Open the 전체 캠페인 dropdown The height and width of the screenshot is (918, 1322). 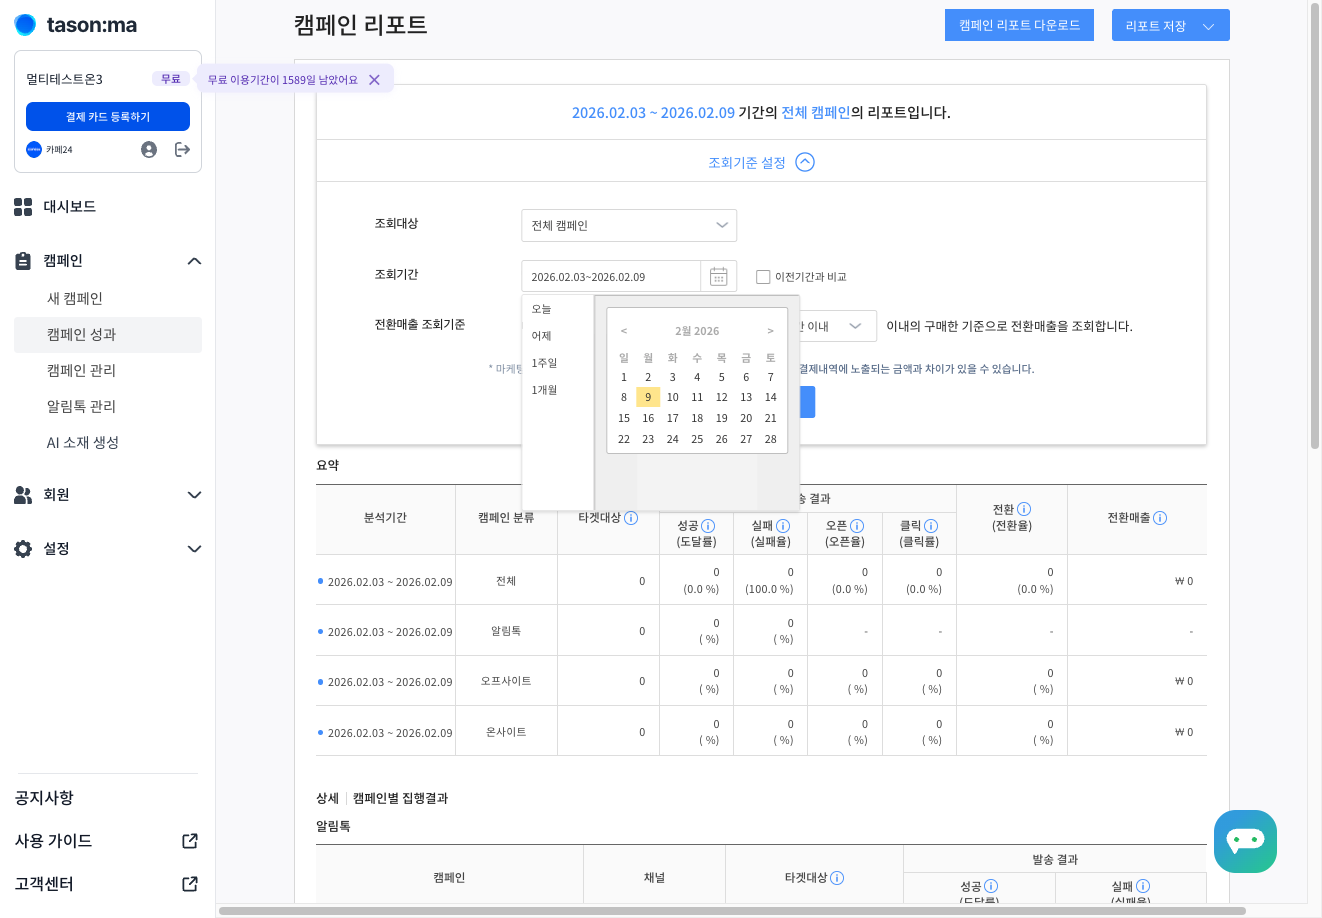click(x=629, y=225)
